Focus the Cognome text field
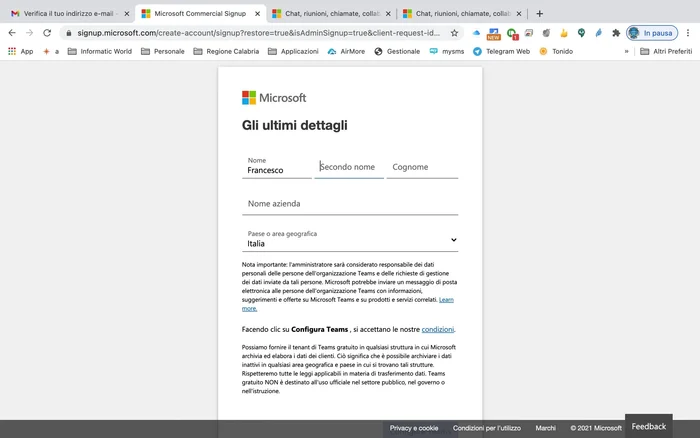This screenshot has height=438, width=700. [x=422, y=168]
